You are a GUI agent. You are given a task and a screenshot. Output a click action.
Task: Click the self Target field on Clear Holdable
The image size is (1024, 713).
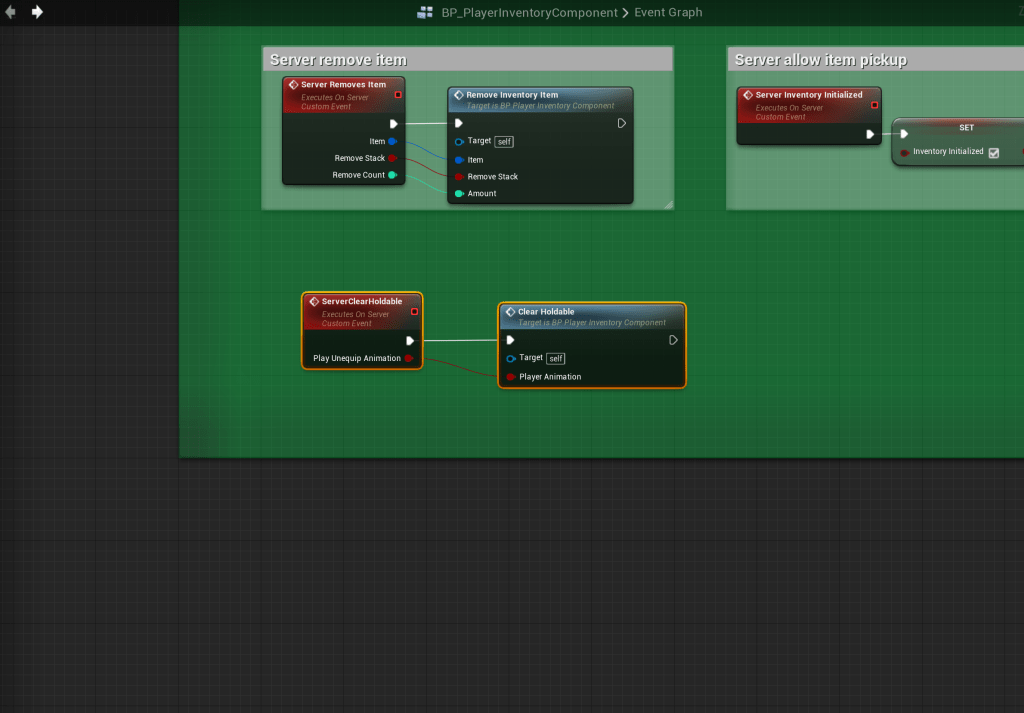(556, 358)
